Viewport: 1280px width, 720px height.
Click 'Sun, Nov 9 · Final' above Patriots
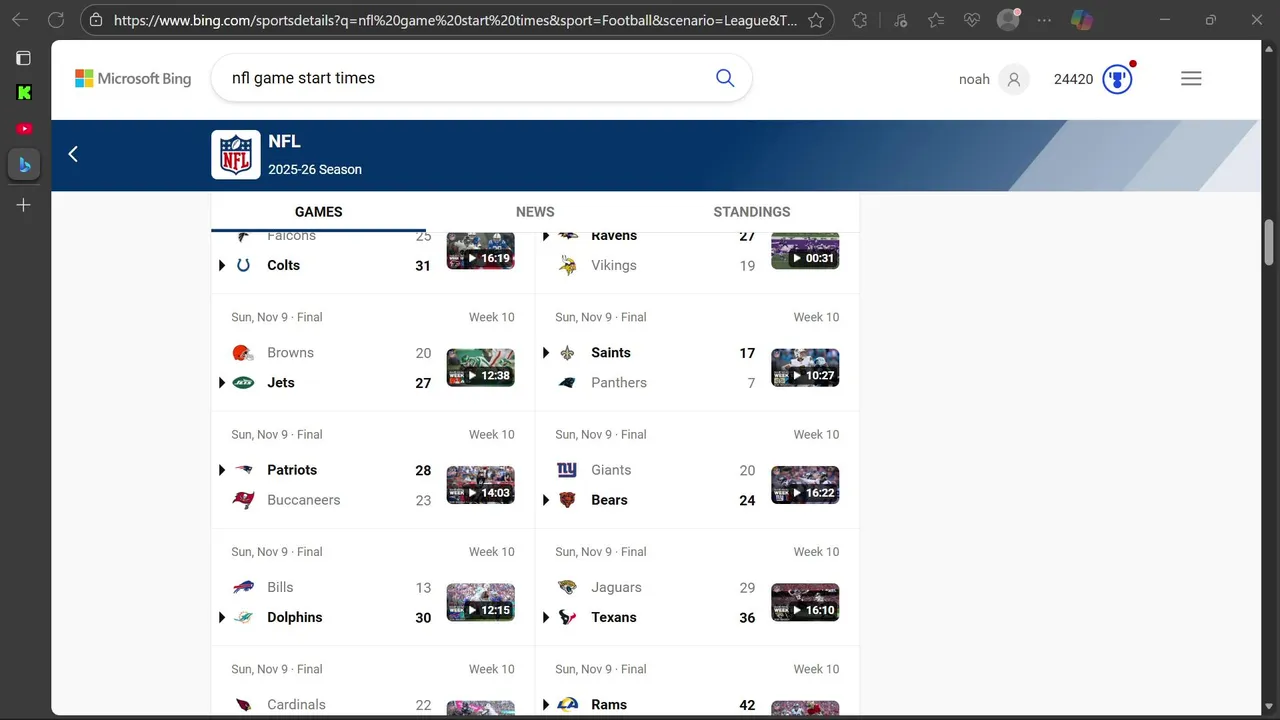coord(277,435)
